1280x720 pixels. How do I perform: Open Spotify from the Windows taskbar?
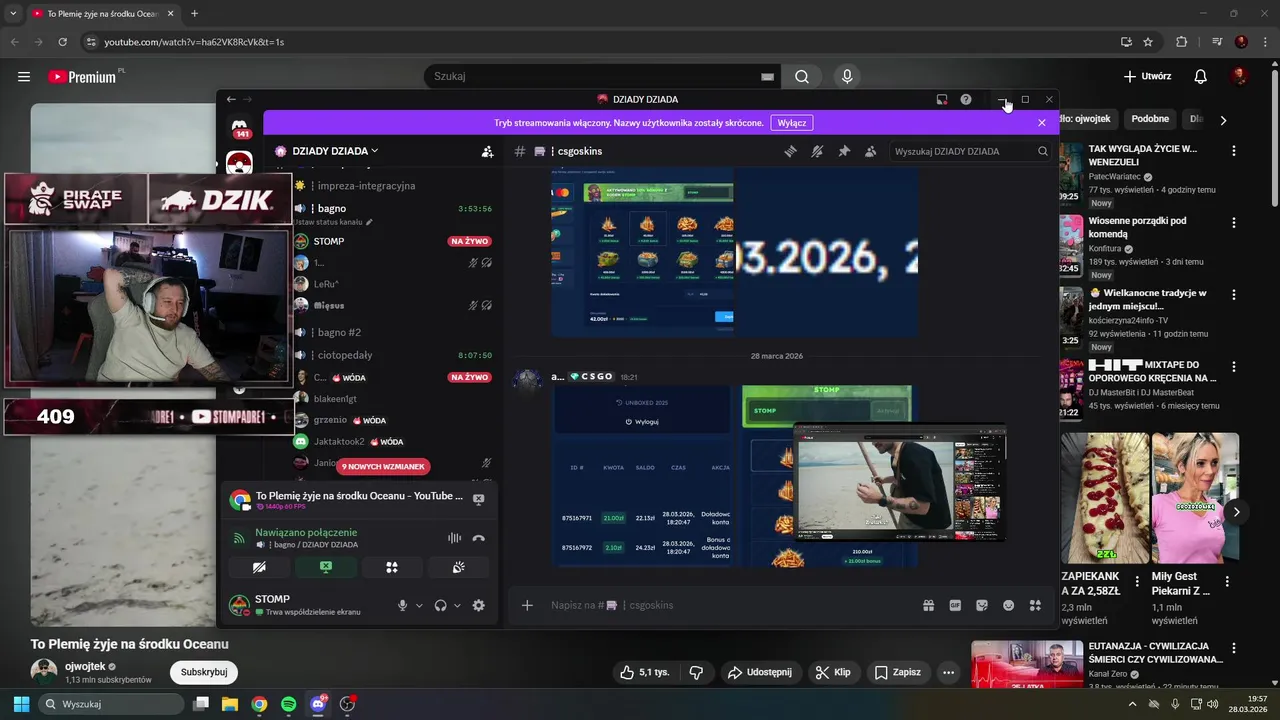[288, 704]
